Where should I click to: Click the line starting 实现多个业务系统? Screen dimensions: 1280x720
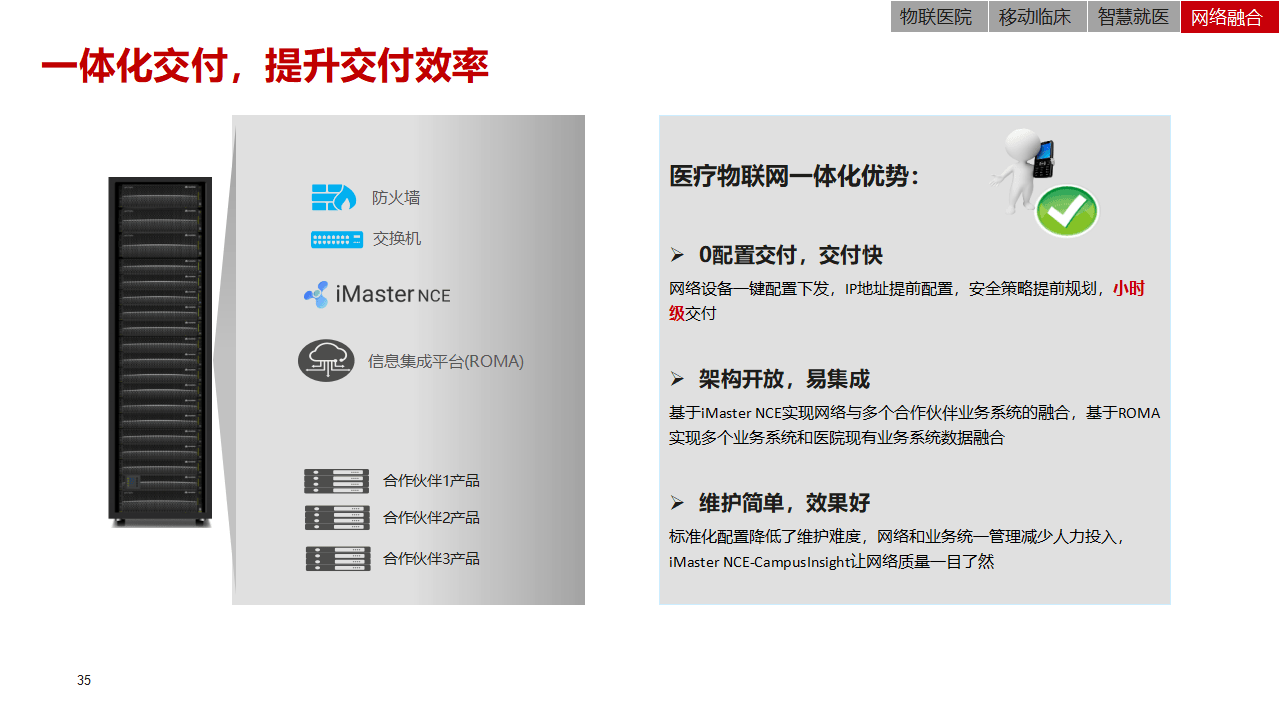(837, 438)
